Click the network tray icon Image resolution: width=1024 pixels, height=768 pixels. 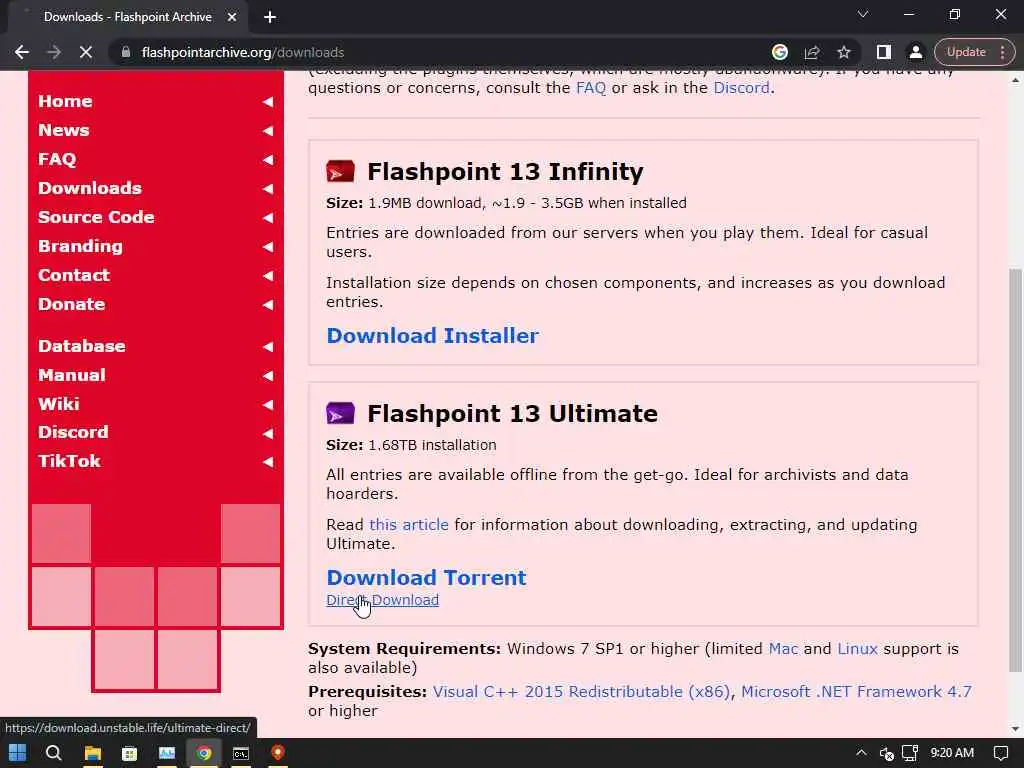(x=910, y=753)
